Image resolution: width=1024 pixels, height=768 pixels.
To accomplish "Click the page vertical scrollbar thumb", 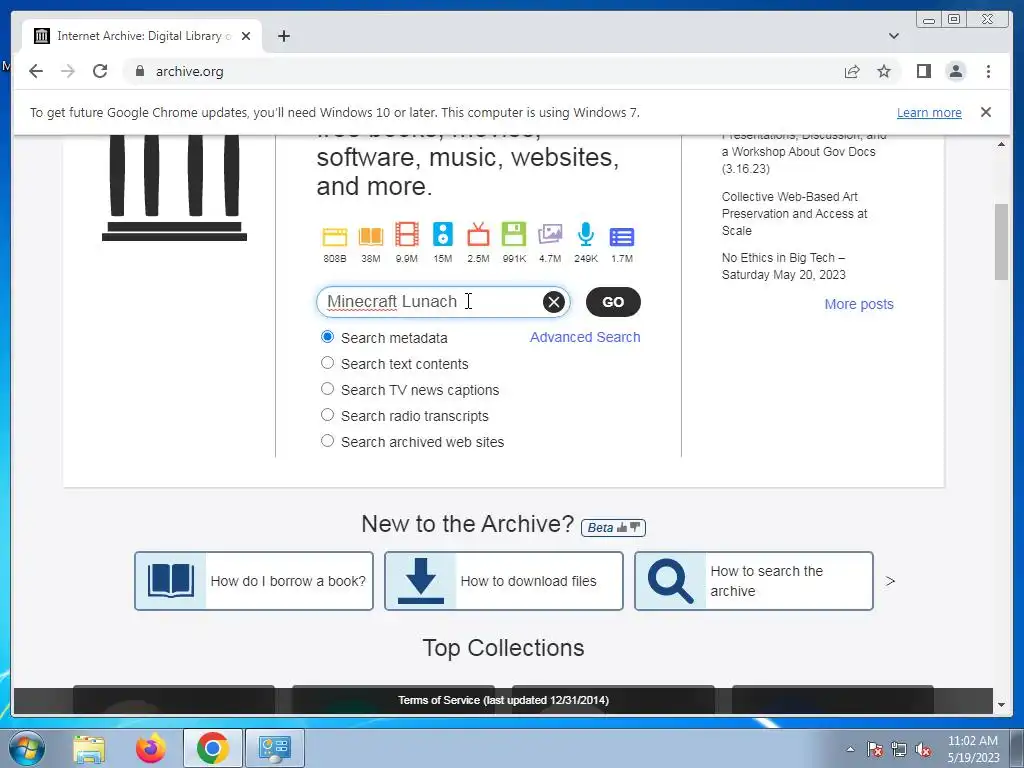I will coord(1001,242).
